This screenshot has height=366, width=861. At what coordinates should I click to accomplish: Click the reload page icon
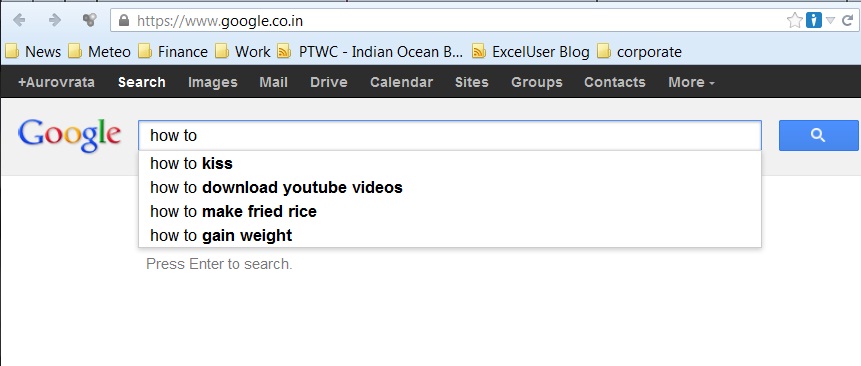(847, 21)
